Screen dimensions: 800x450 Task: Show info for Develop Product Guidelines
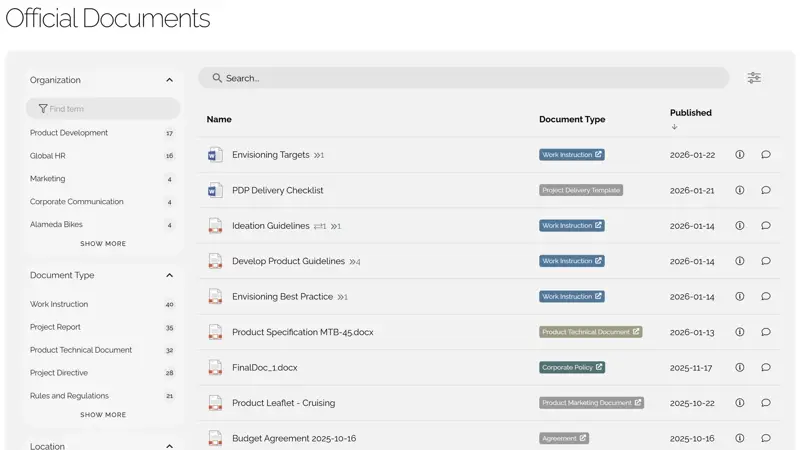tap(740, 261)
